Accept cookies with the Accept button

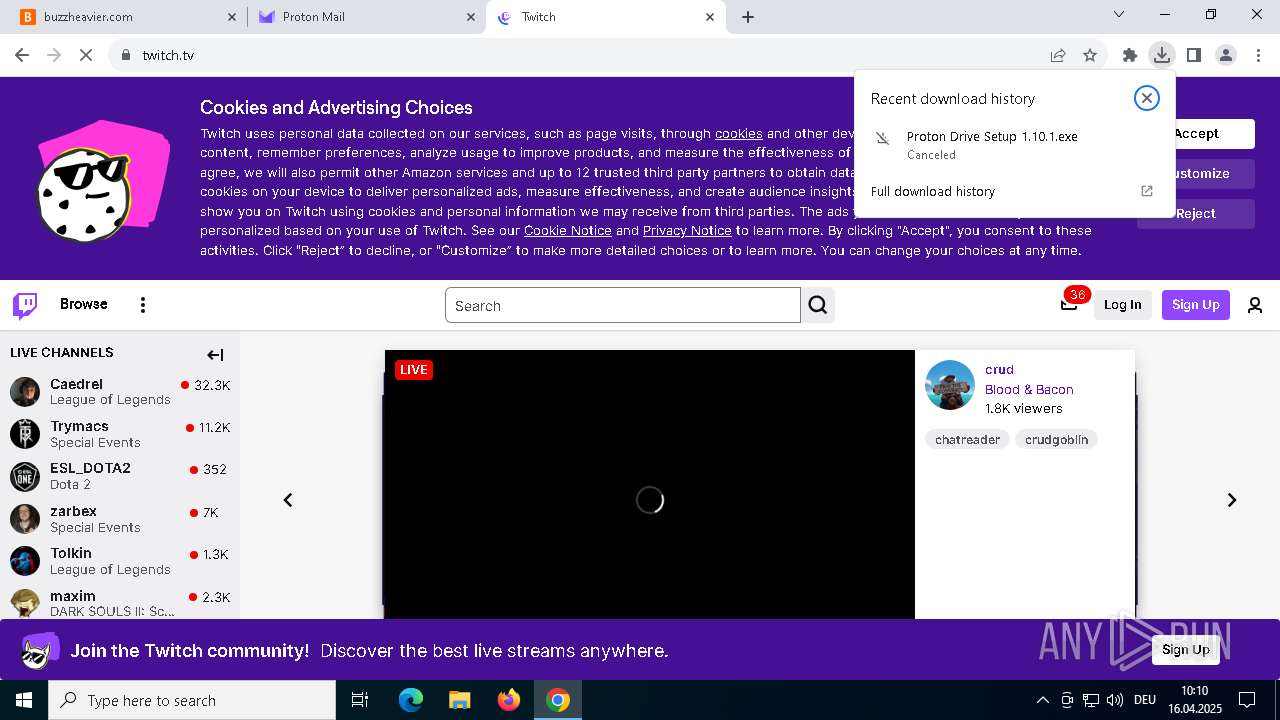(1214, 134)
